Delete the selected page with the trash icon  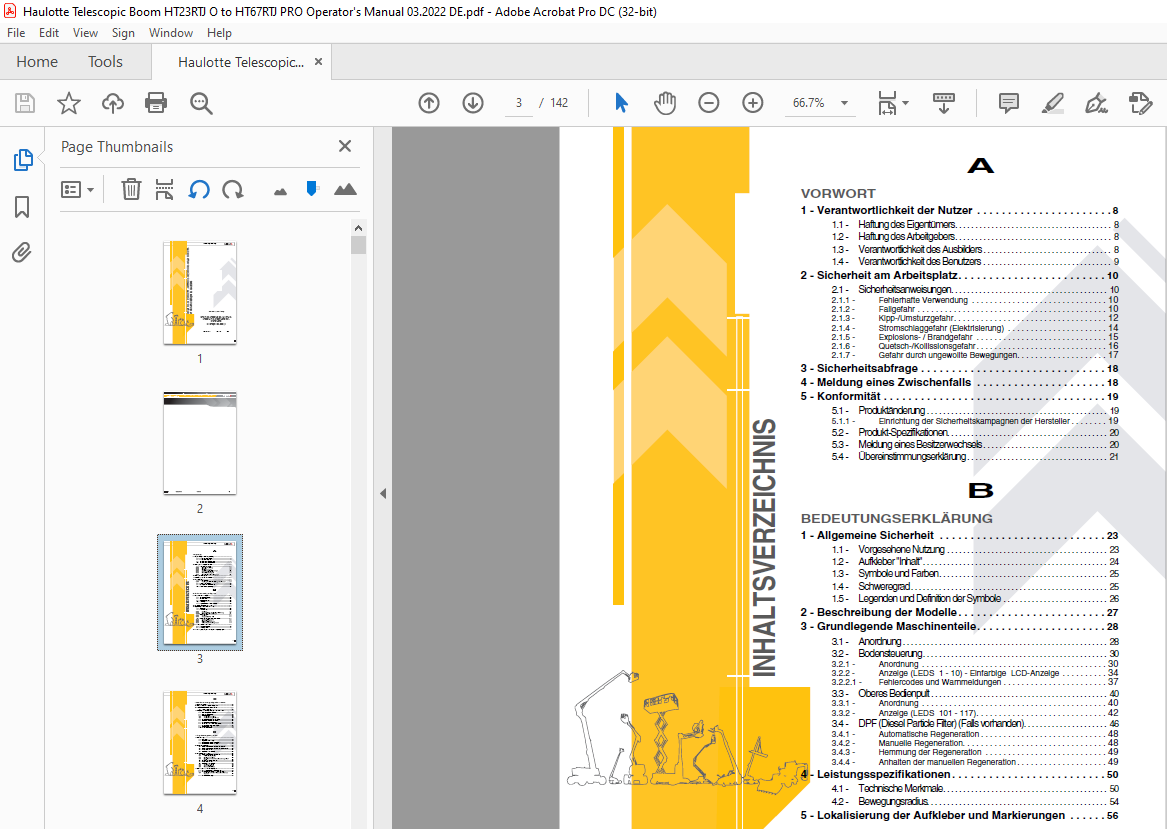[x=131, y=189]
